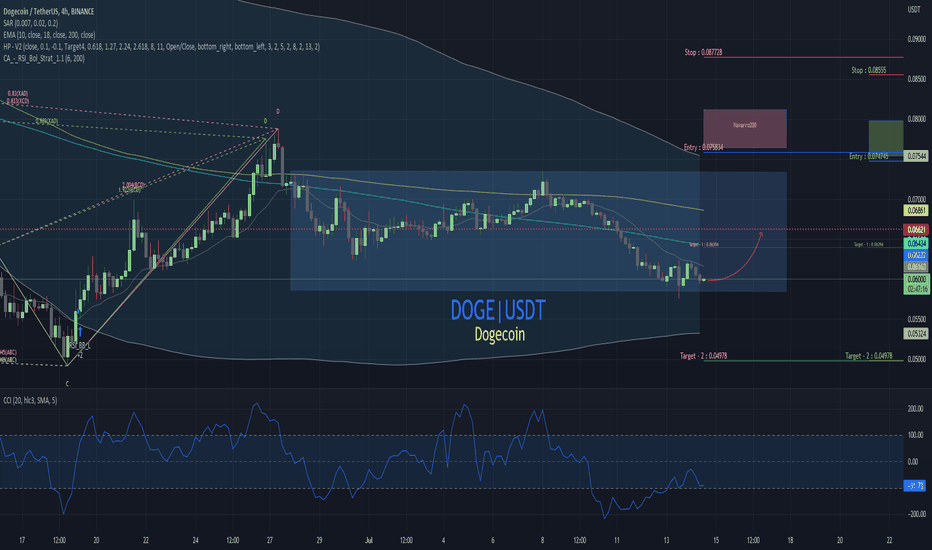Viewport: 932px width, 550px height.
Task: Click the RSI_BB_L strategy signal label
Action: pyautogui.click(x=80, y=345)
